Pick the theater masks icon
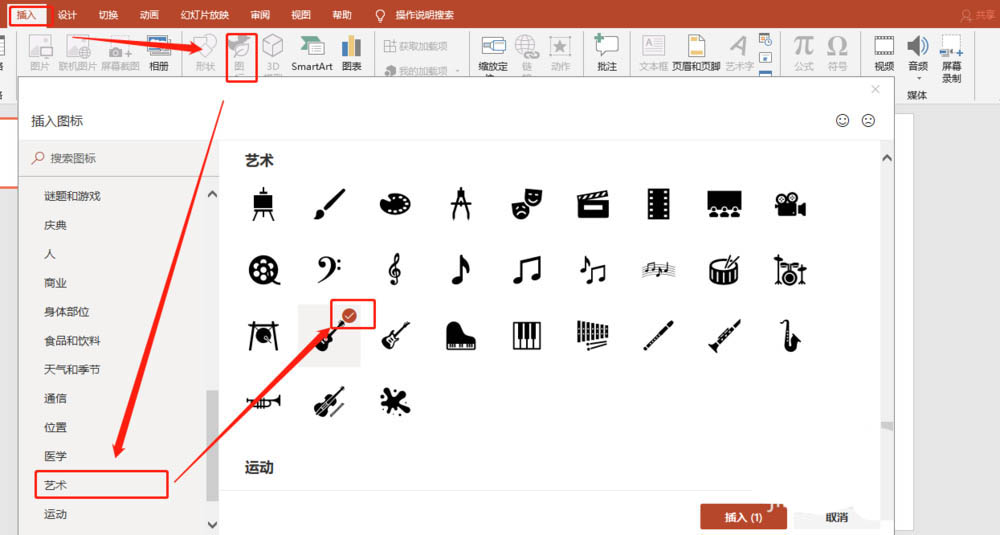This screenshot has width=1000, height=535. [527, 204]
